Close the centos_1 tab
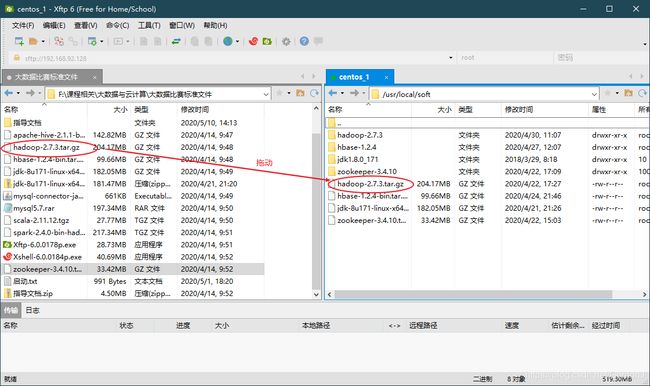 (386, 77)
